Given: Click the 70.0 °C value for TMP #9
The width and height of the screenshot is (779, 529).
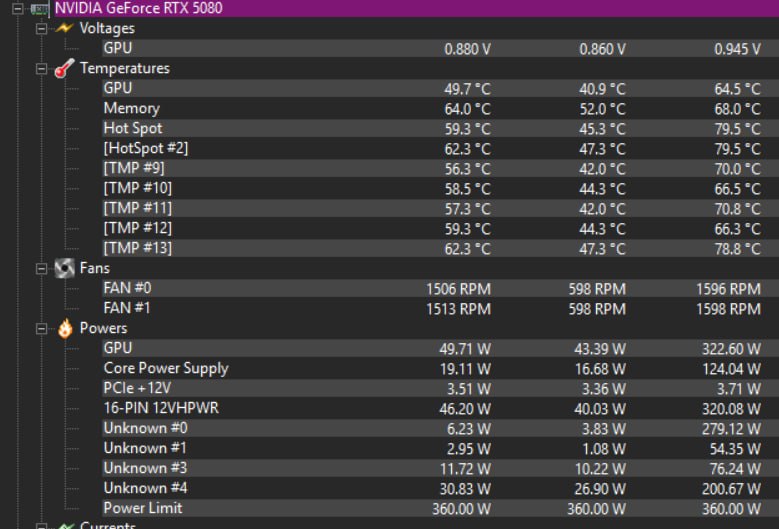Looking at the screenshot, I should (x=737, y=169).
